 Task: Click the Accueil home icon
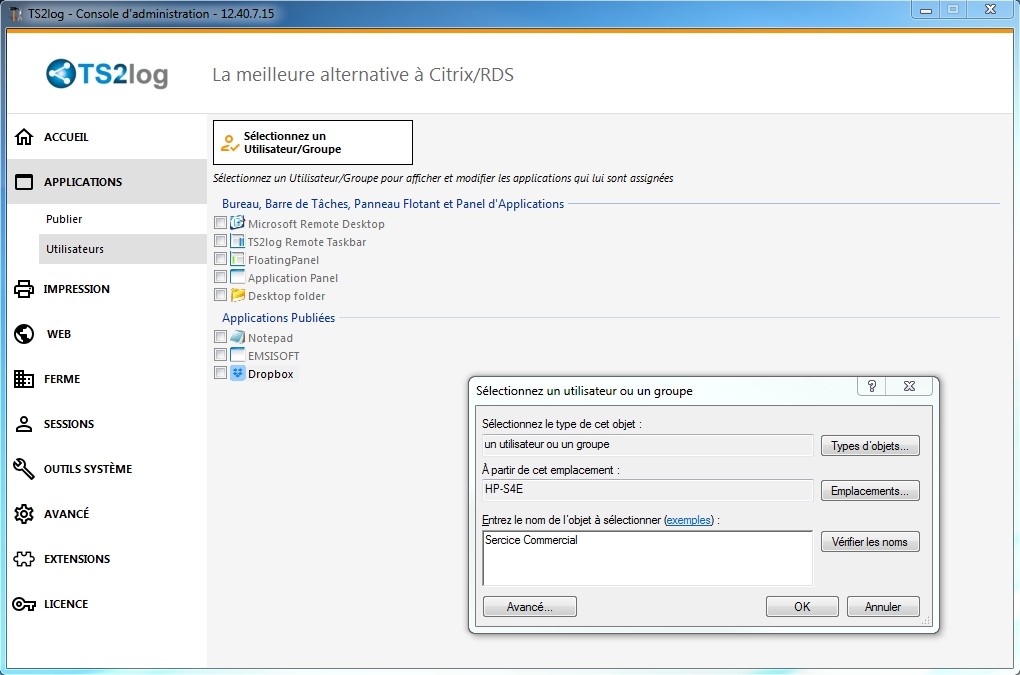24,137
